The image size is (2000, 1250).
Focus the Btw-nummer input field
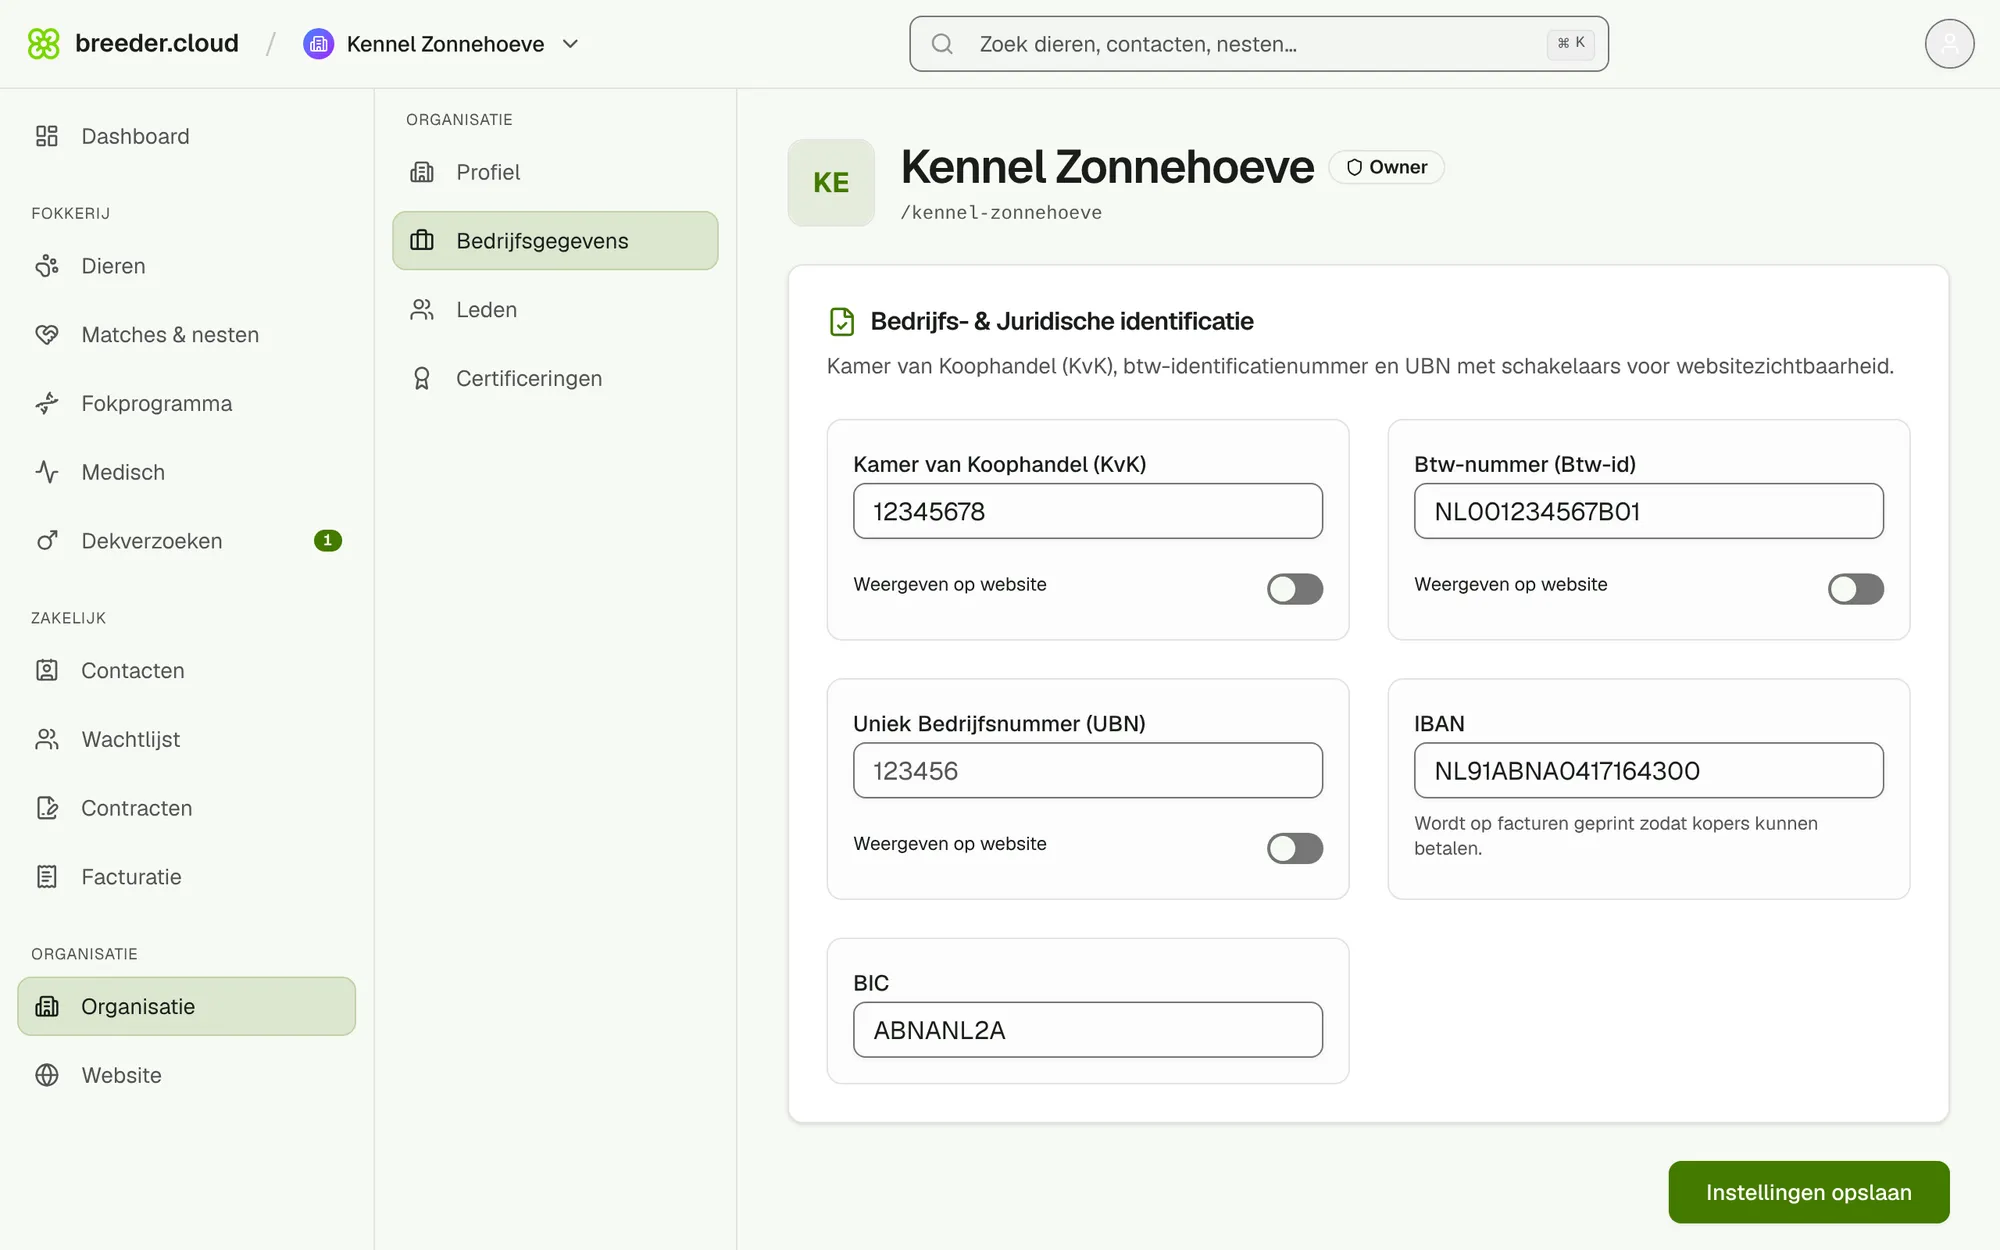pos(1648,511)
